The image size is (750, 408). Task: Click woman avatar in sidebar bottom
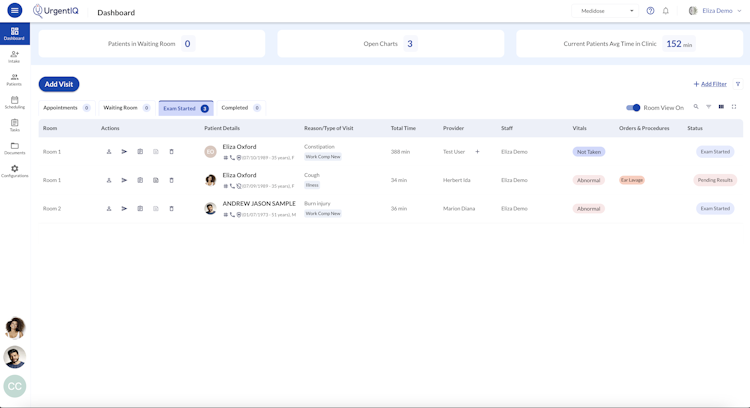pyautogui.click(x=15, y=328)
